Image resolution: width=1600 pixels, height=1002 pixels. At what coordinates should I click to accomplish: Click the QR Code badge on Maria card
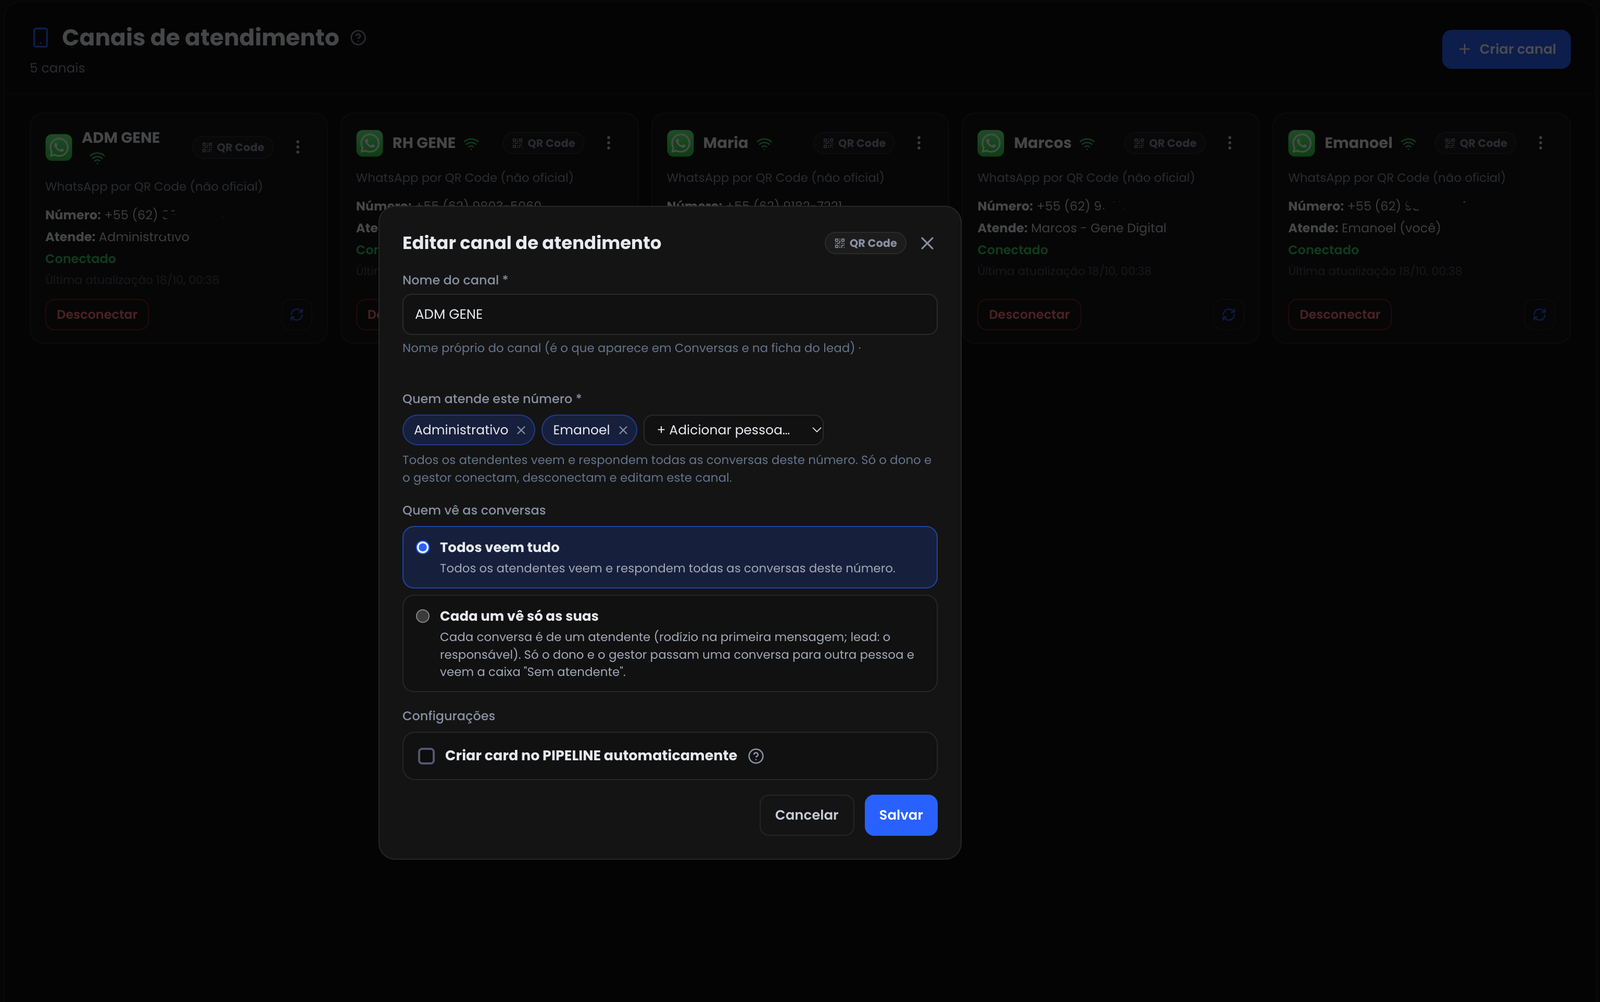click(854, 143)
